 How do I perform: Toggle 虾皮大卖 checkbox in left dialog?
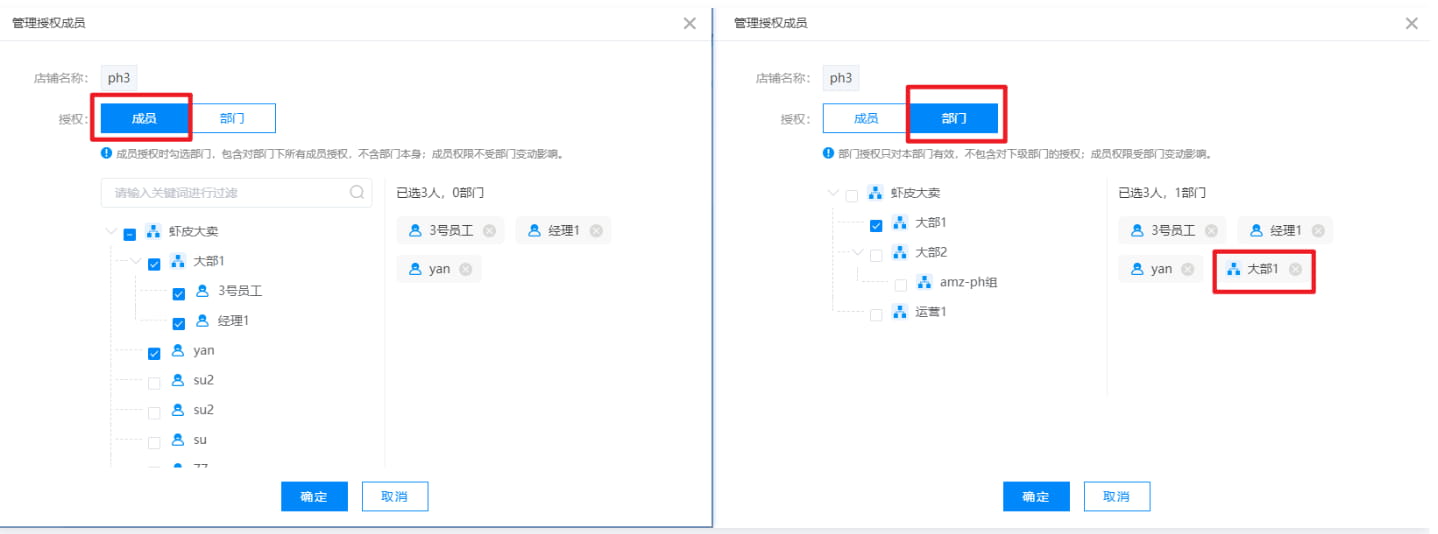click(x=130, y=235)
